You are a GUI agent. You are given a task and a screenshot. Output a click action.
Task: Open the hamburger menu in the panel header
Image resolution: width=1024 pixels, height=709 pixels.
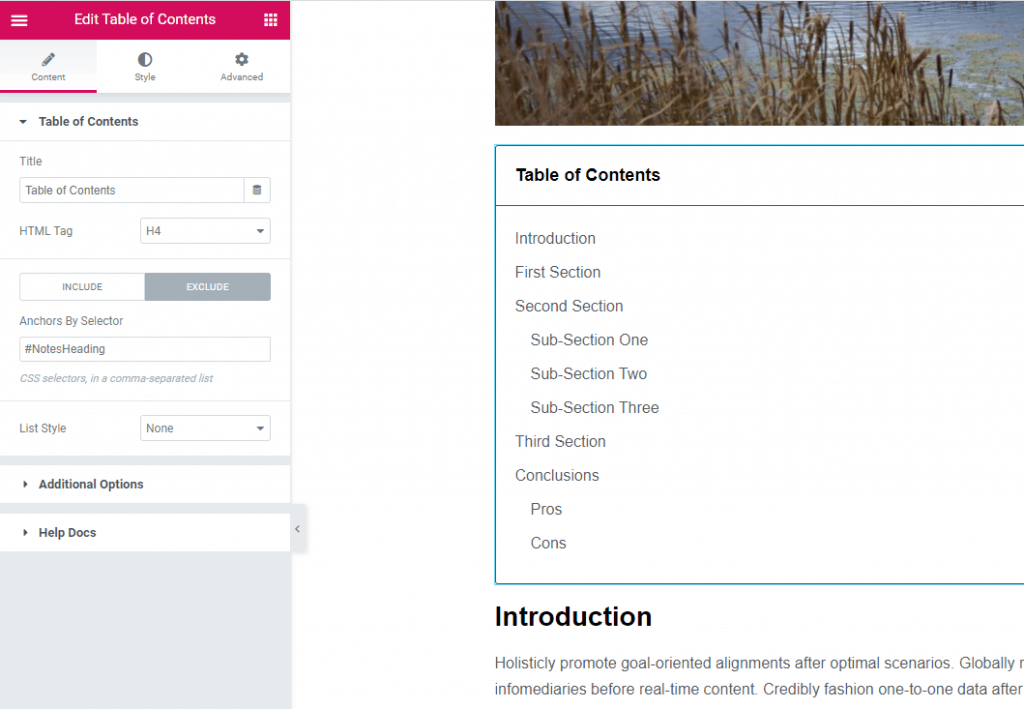(19, 20)
